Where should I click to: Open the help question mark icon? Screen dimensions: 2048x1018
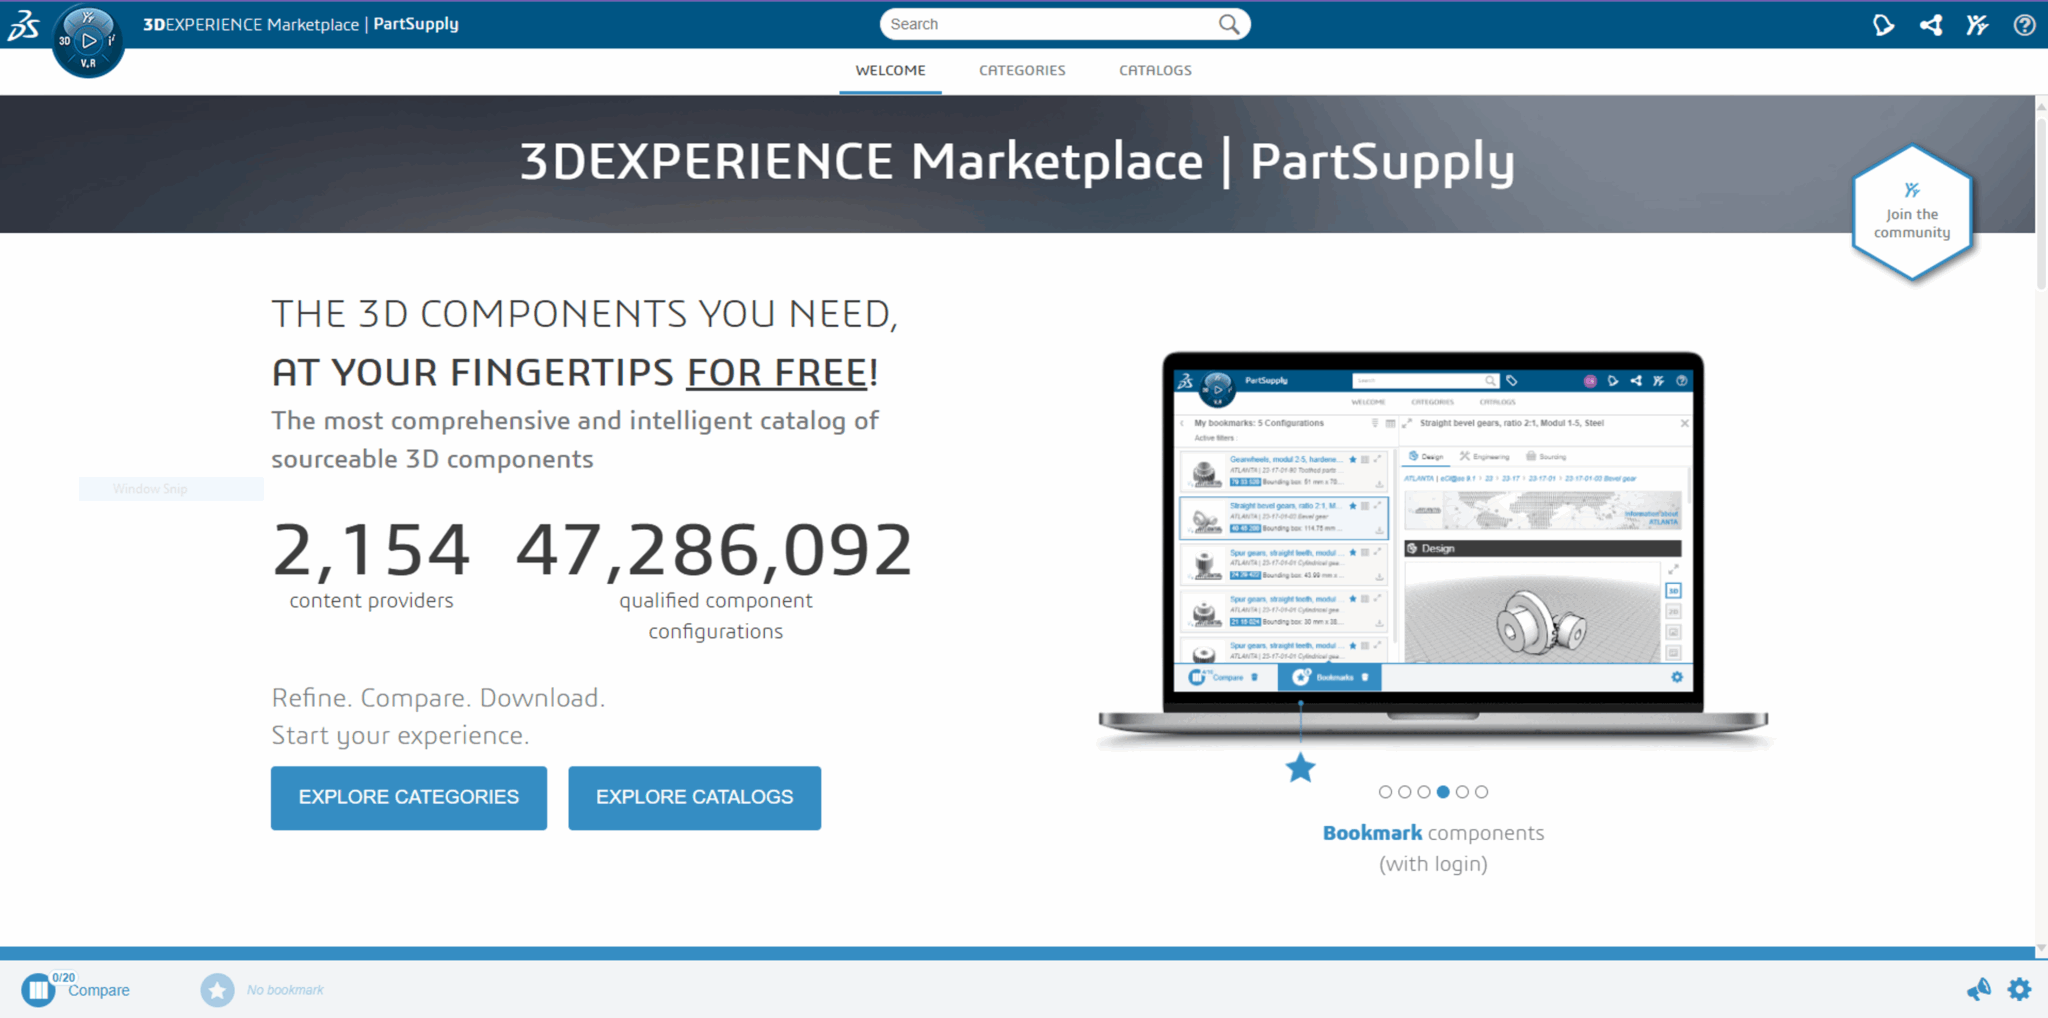(x=2024, y=24)
